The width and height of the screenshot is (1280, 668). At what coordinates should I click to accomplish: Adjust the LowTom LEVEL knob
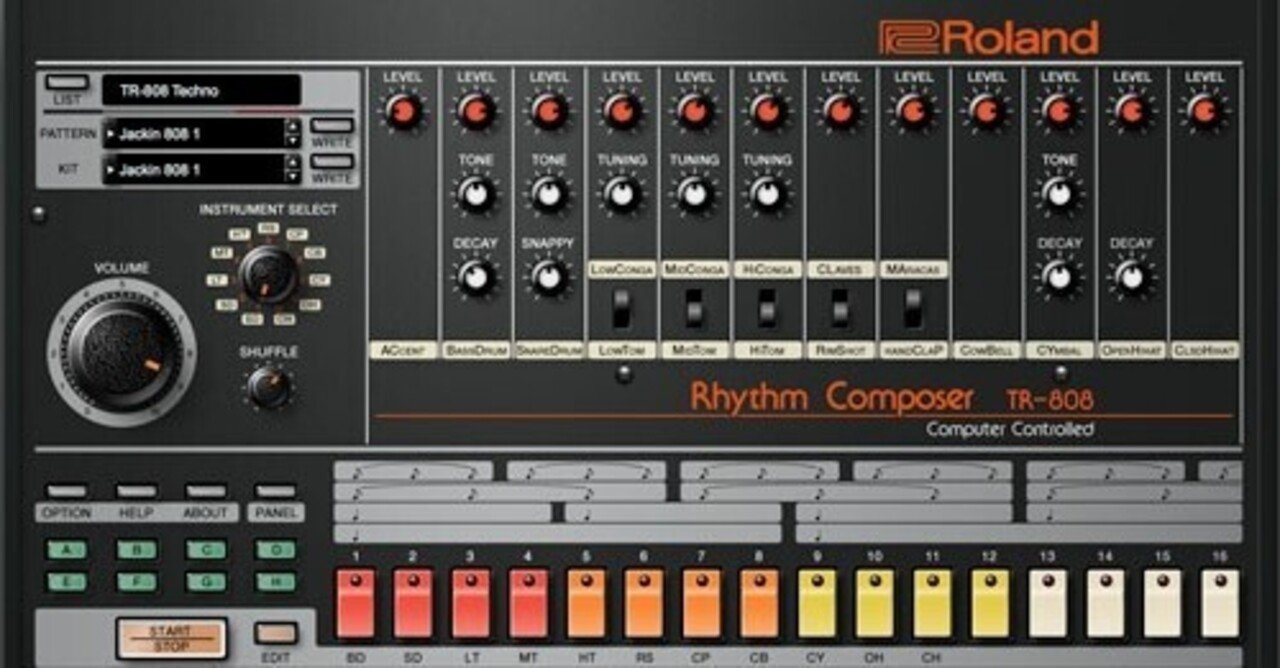pyautogui.click(x=622, y=112)
